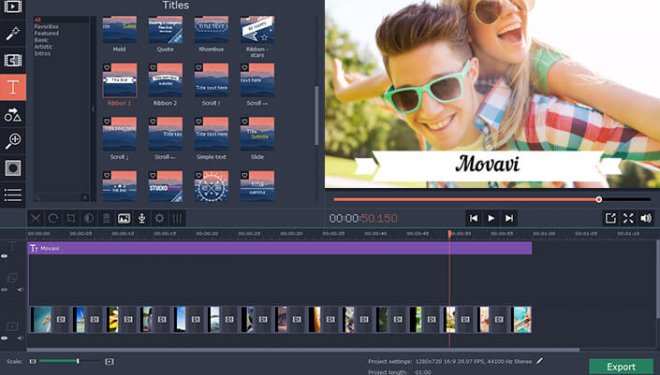The image size is (660, 375).
Task: Open the Stickers and shapes tab
Action: click(x=13, y=114)
